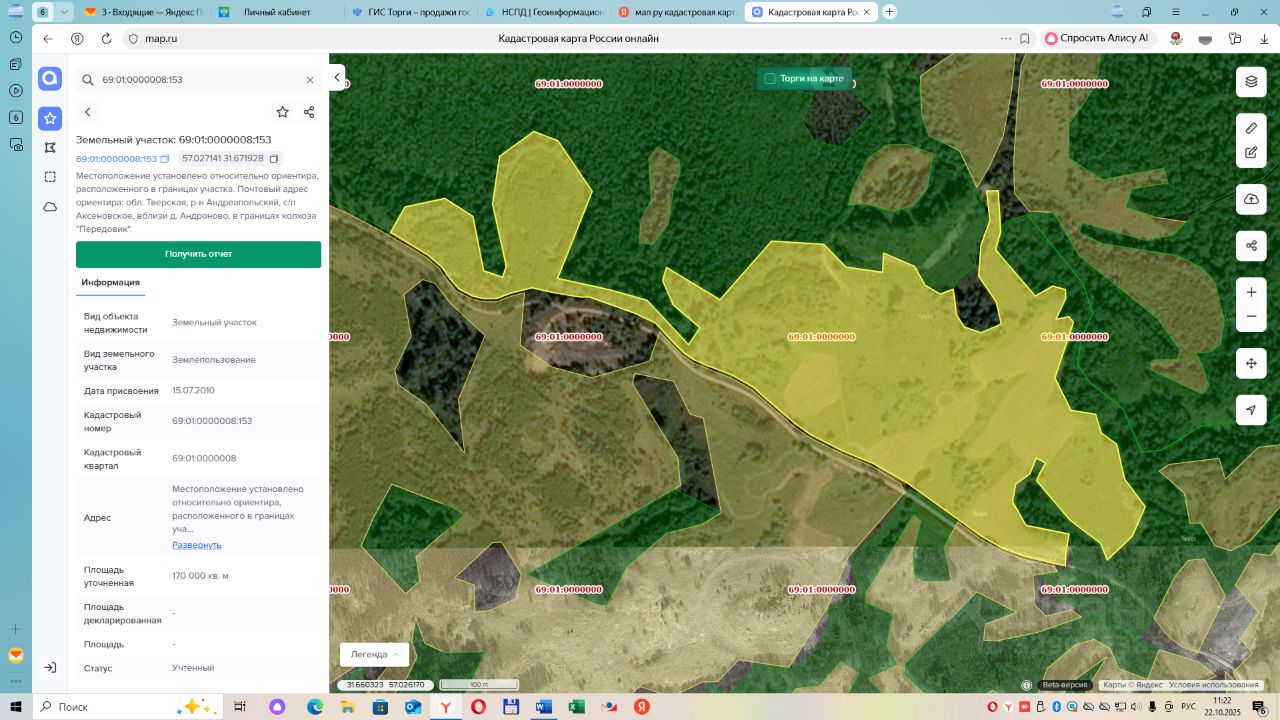The width and height of the screenshot is (1280, 720).
Task: Expand the address with "Развернуть" link
Action: (x=196, y=545)
